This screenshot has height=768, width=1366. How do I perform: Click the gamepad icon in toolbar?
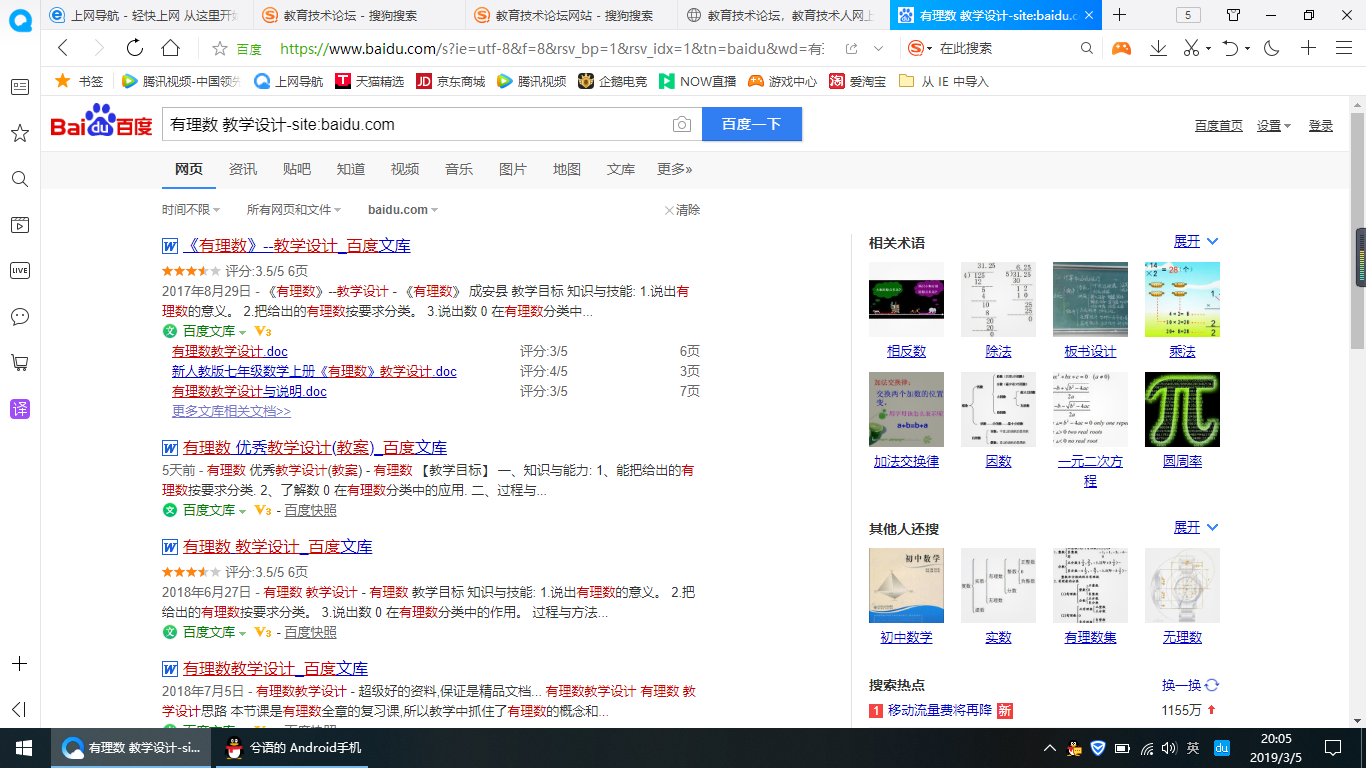pos(1122,48)
